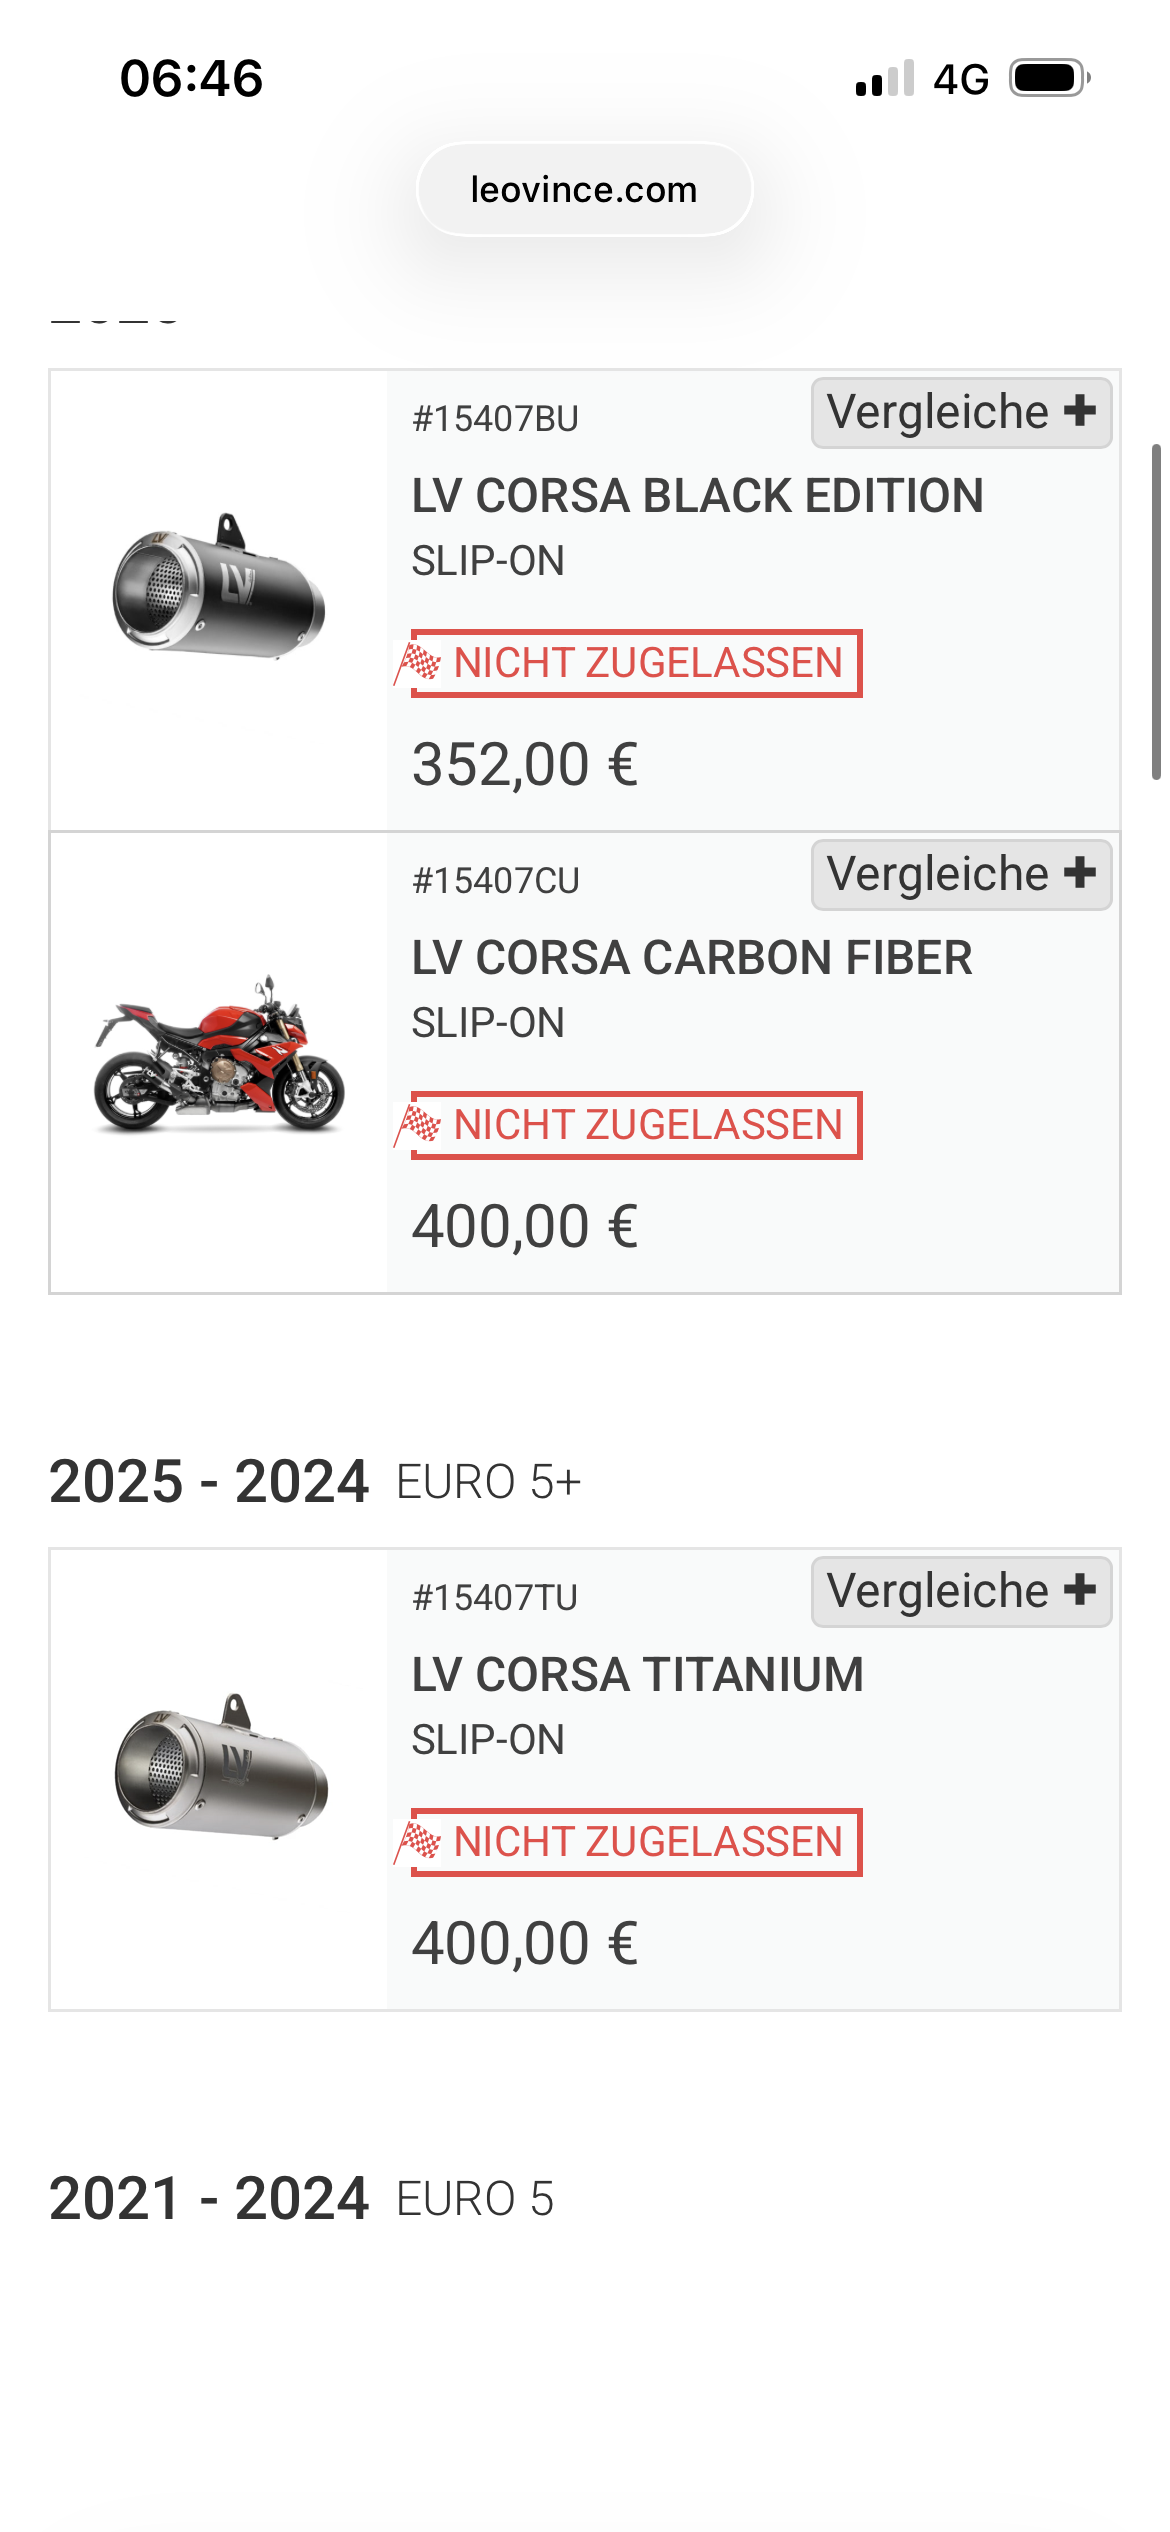Add LV Corsa Titanium to compare
The height and width of the screenshot is (2532, 1170).
[x=960, y=1592]
